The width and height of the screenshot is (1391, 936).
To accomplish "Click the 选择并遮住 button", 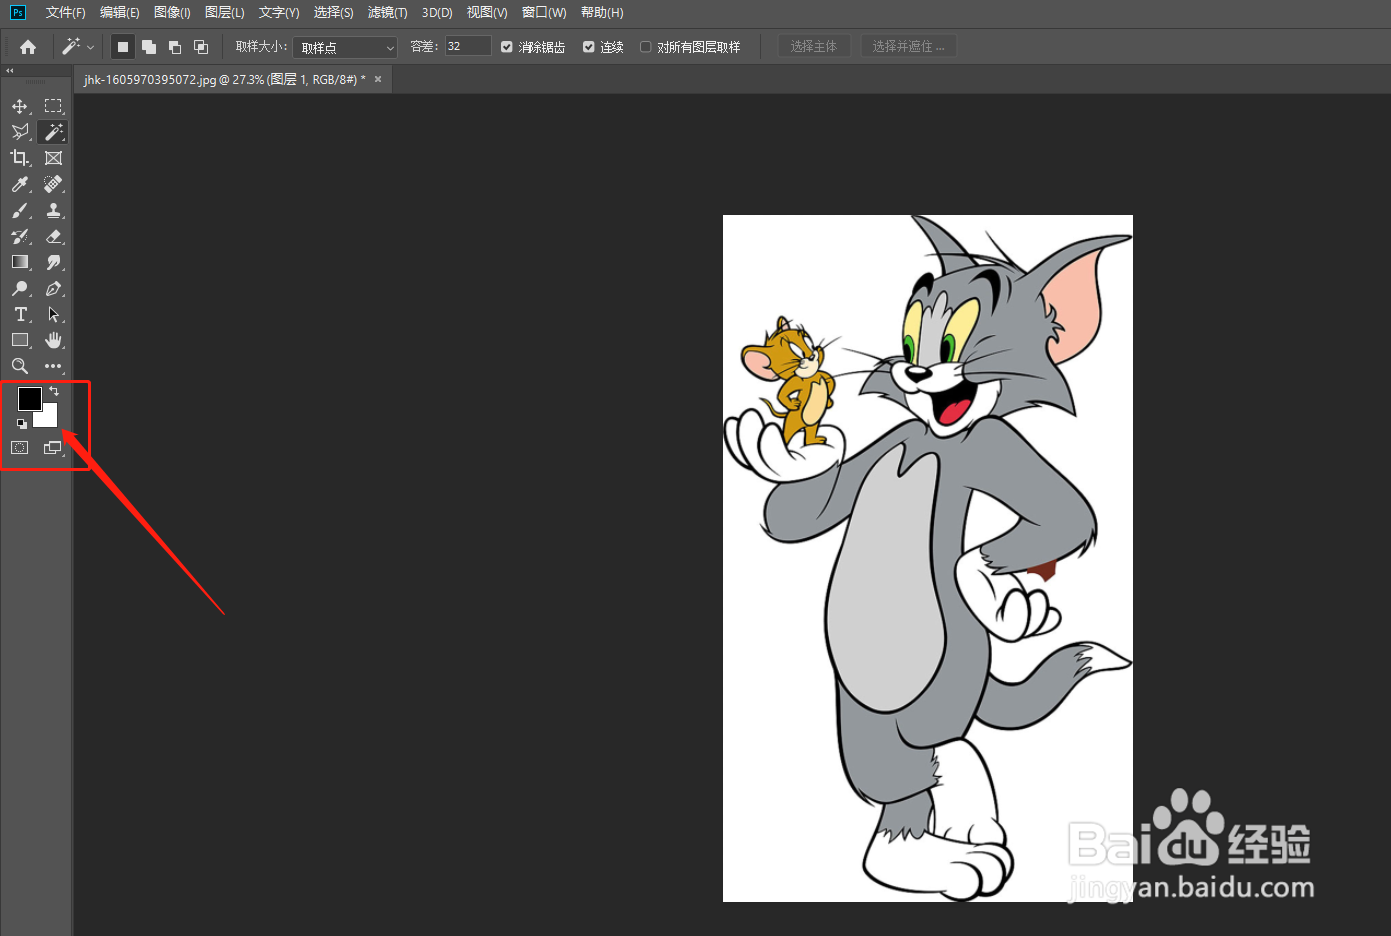I will click(908, 46).
